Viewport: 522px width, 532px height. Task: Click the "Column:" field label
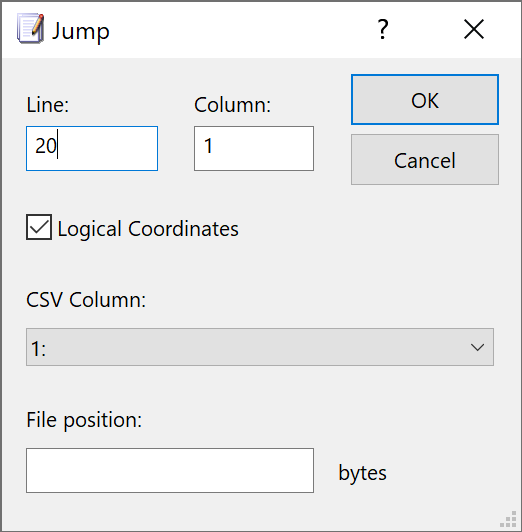click(x=233, y=105)
